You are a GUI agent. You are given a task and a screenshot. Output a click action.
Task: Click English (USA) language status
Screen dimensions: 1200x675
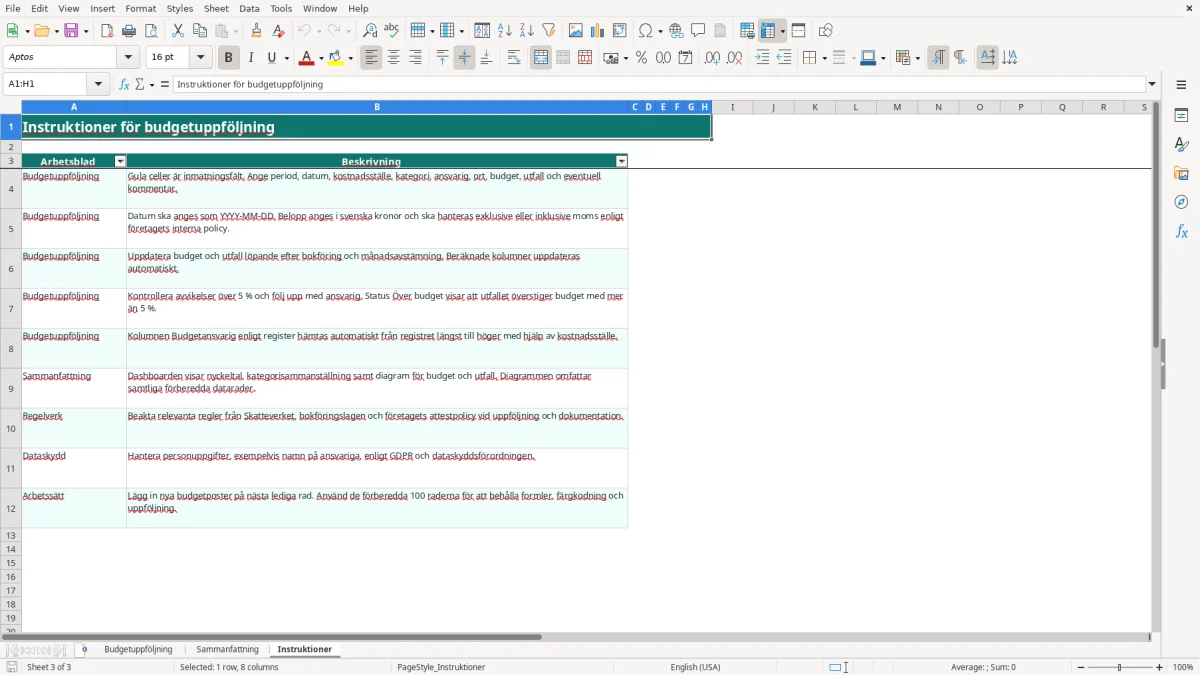695,667
